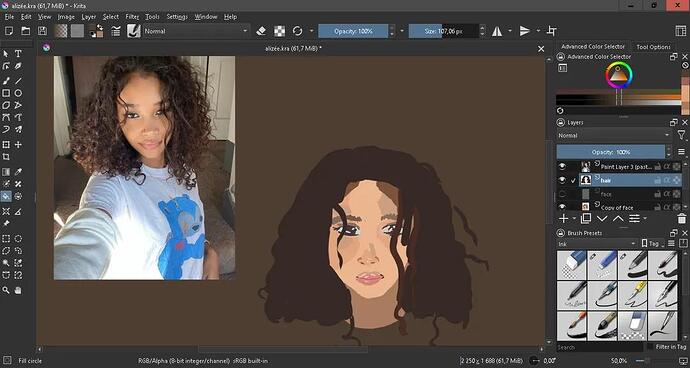The width and height of the screenshot is (690, 368).
Task: Toggle vertical mirror tool
Action: click(525, 31)
